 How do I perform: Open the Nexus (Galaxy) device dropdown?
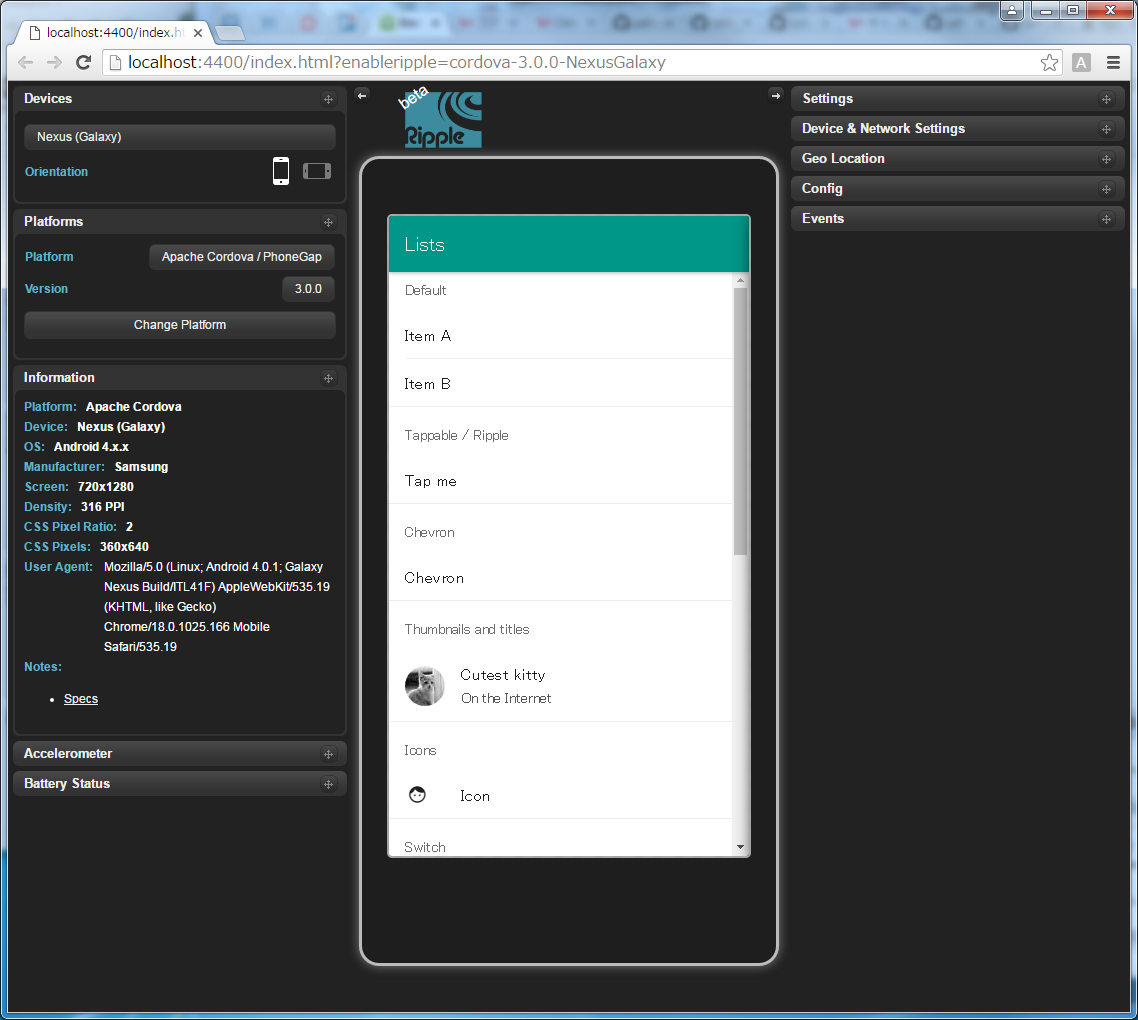[180, 137]
